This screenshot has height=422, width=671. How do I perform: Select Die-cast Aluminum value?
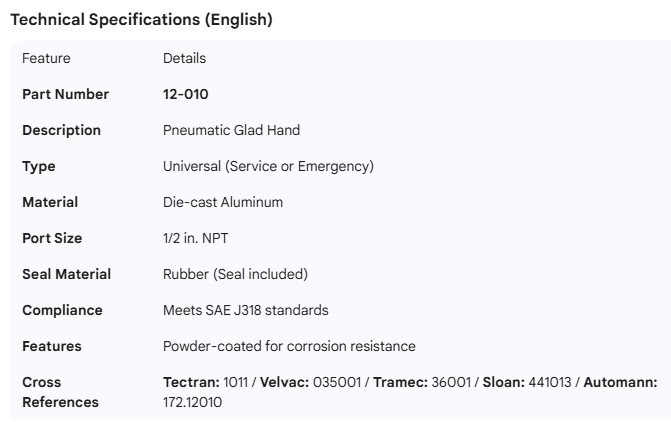pos(222,202)
